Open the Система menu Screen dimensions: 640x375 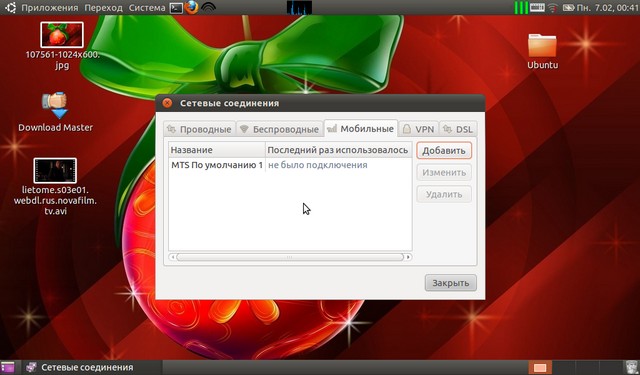(x=147, y=8)
